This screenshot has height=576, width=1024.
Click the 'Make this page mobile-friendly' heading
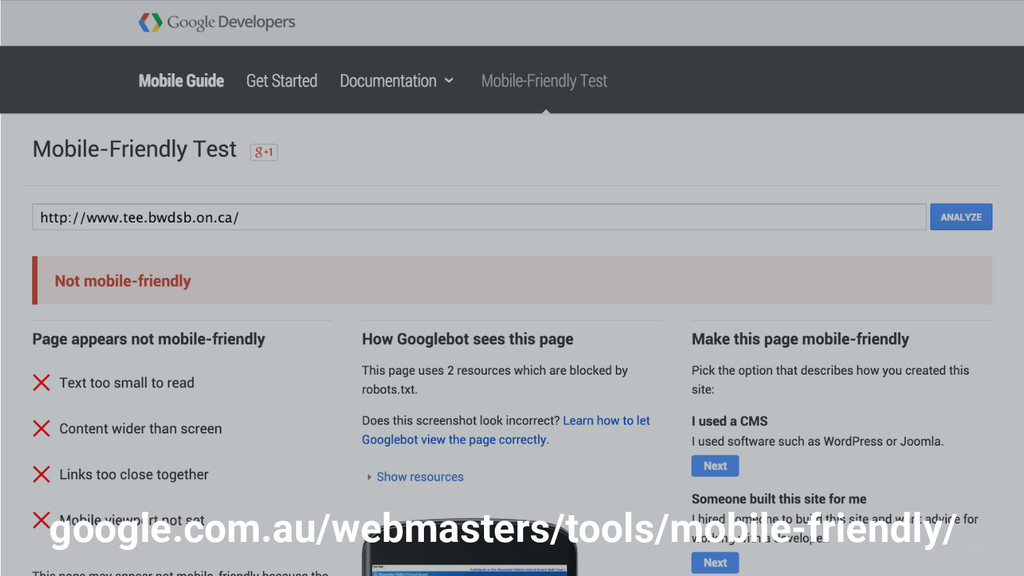[x=800, y=339]
